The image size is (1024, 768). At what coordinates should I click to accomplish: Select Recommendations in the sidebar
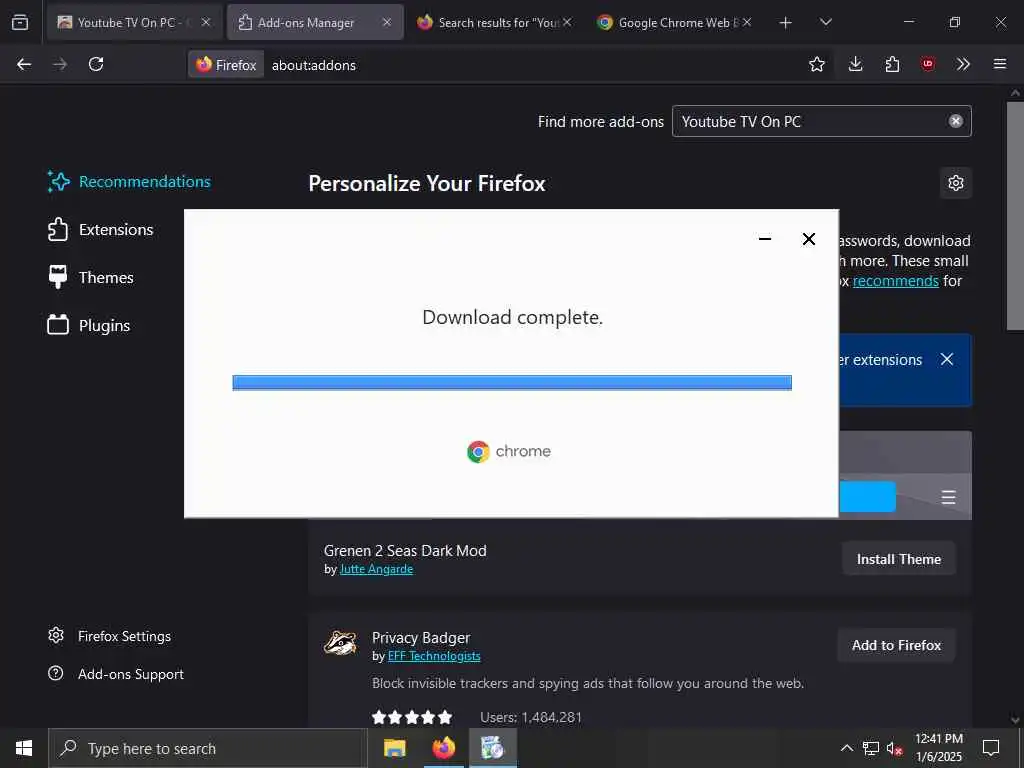129,182
